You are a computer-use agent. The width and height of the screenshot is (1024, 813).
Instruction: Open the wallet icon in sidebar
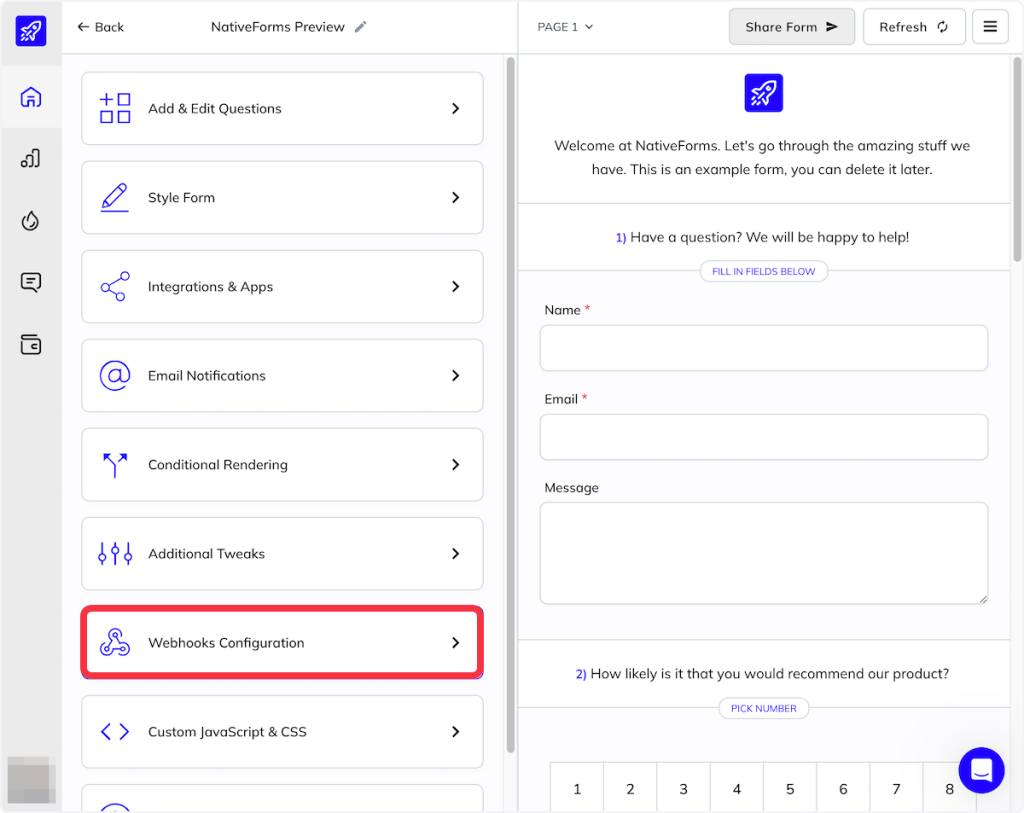pos(31,345)
